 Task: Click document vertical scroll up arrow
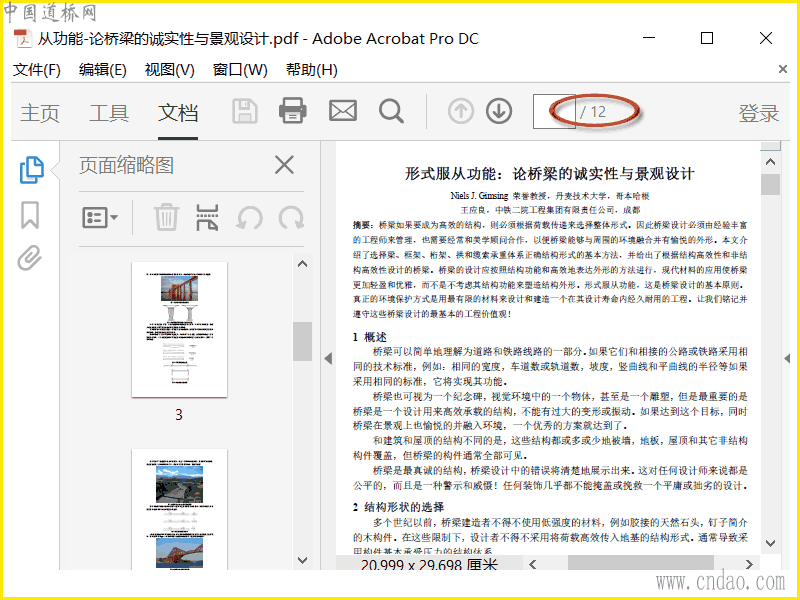point(770,162)
